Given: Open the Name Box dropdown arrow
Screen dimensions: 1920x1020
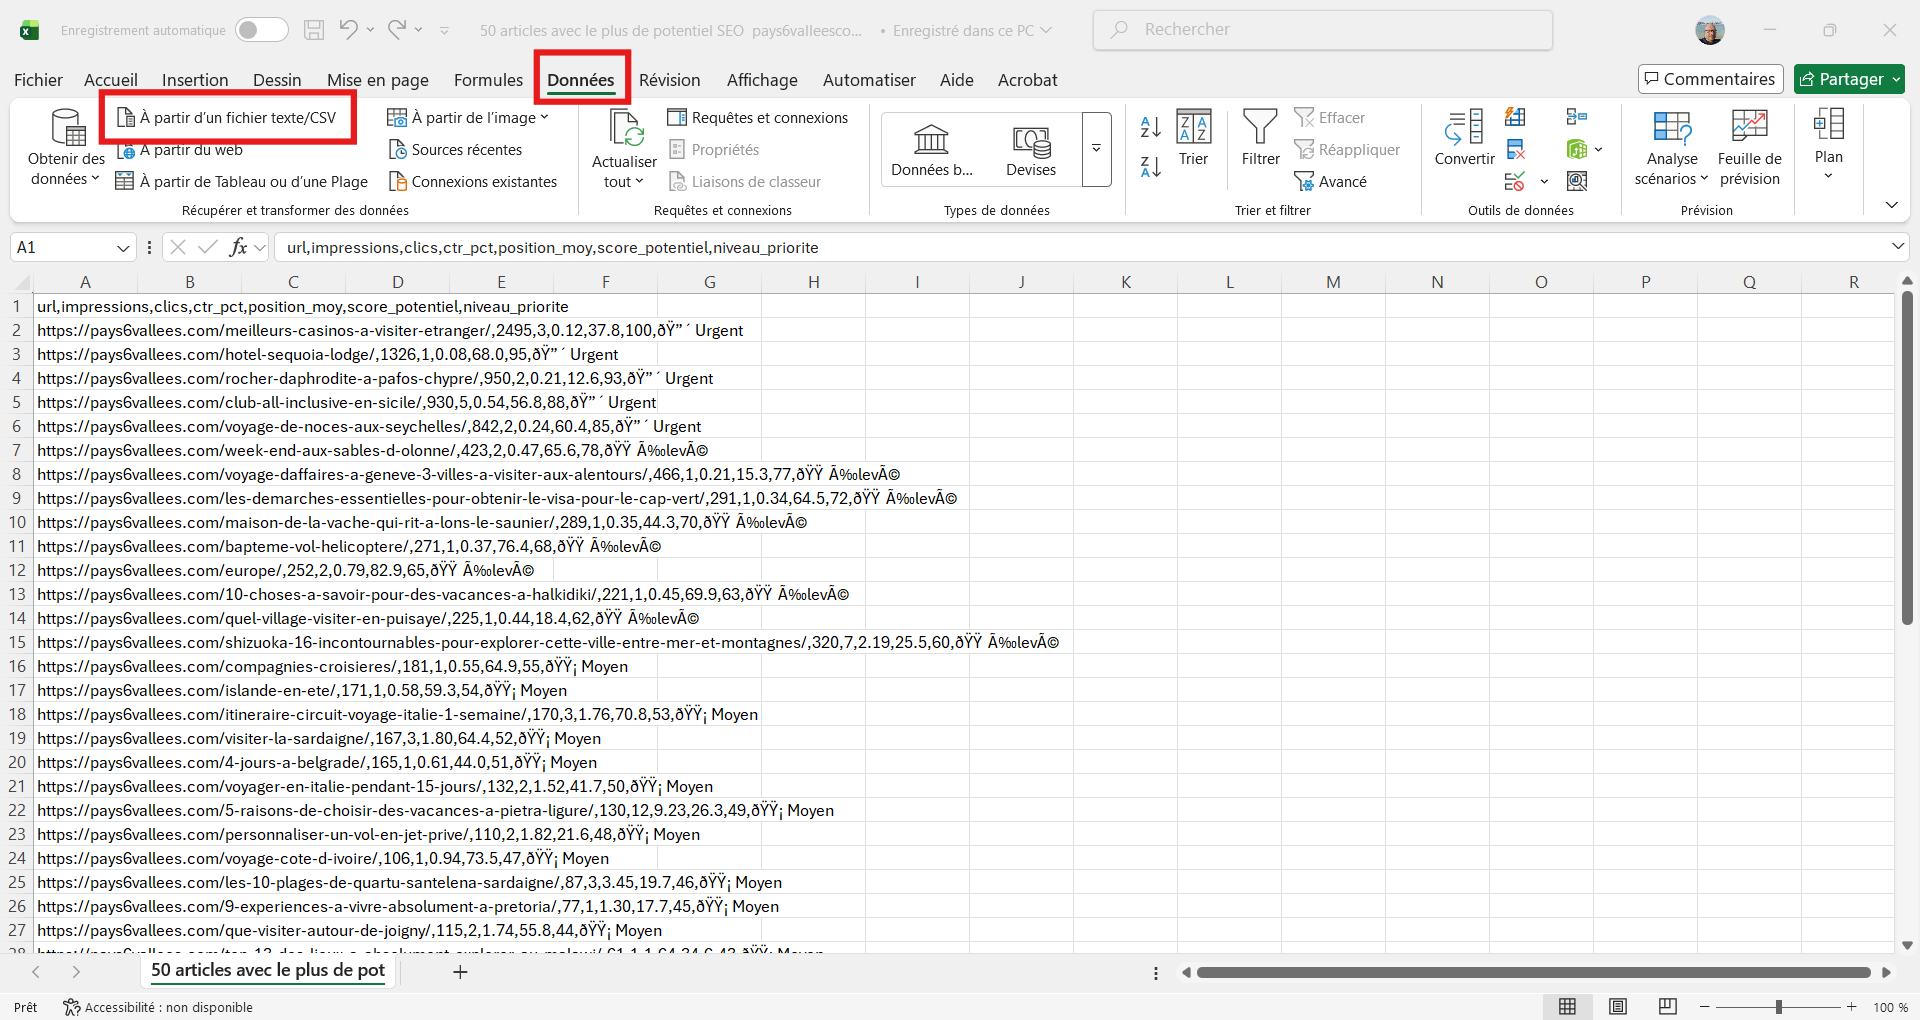Looking at the screenshot, I should pyautogui.click(x=123, y=248).
